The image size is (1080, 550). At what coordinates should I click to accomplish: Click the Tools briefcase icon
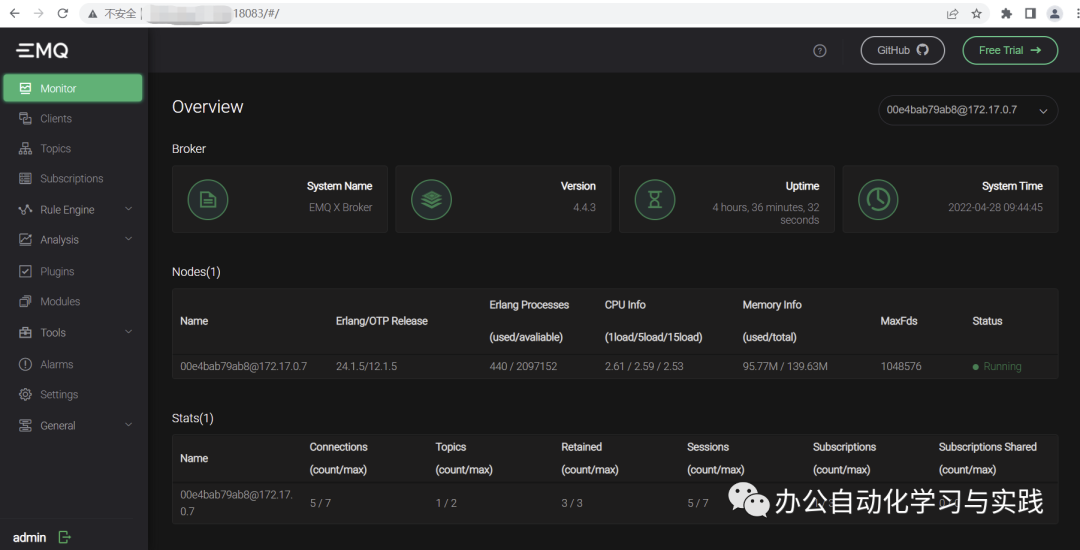[x=25, y=332]
